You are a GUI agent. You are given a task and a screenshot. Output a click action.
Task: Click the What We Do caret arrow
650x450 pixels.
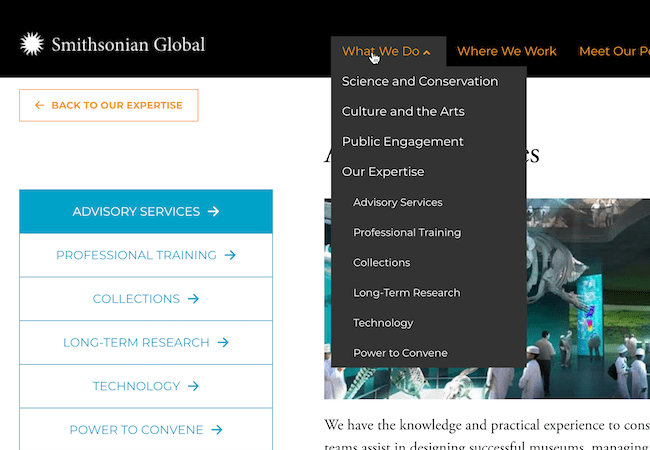[x=427, y=52]
